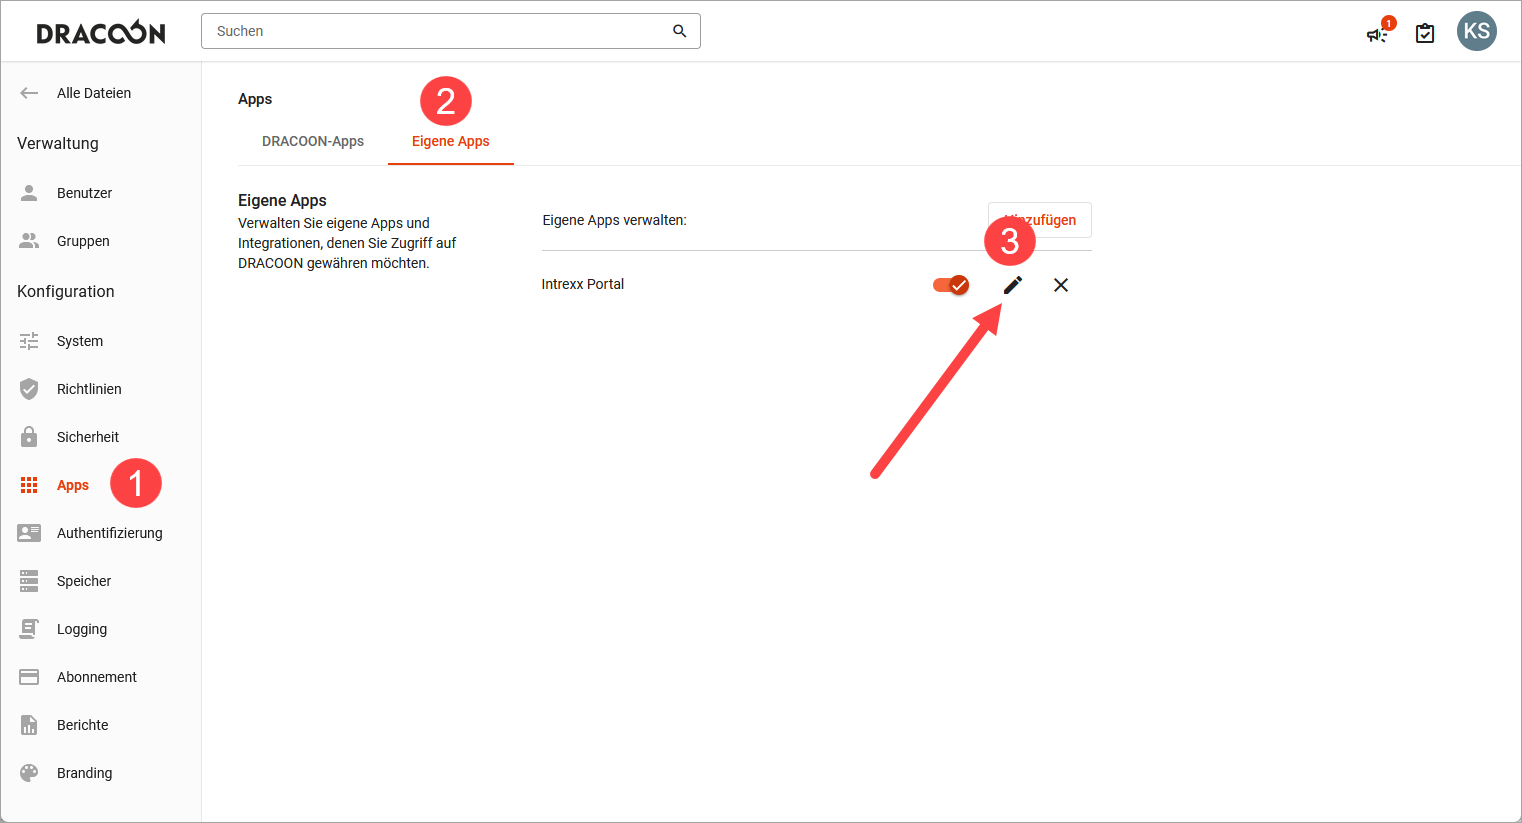This screenshot has height=823, width=1522.
Task: Go to Alle Dateien
Action: coord(94,93)
